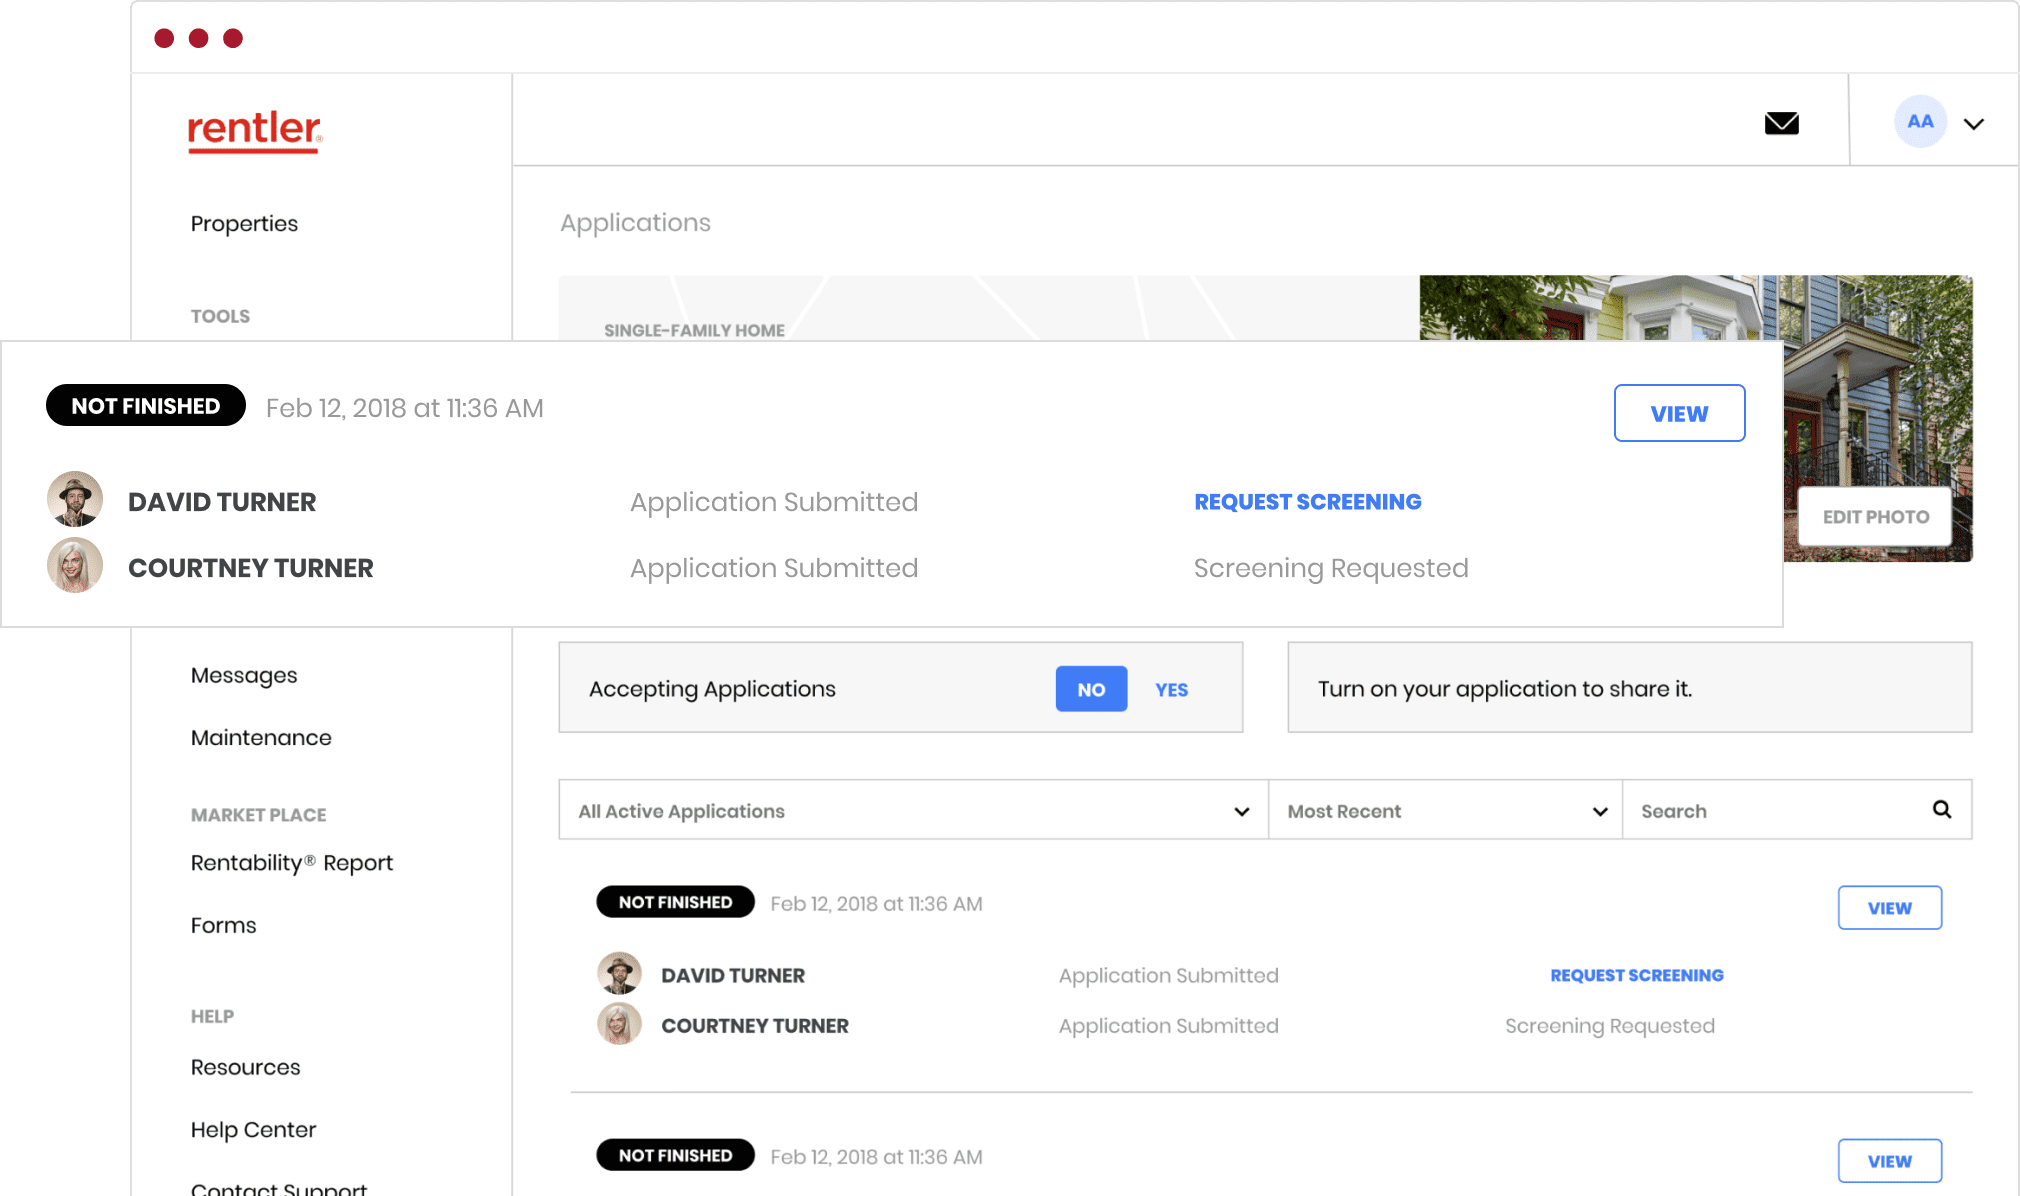Screen dimensions: 2020x1196
Task: Enable Accepting Applications by clicking YES
Action: pos(1170,689)
